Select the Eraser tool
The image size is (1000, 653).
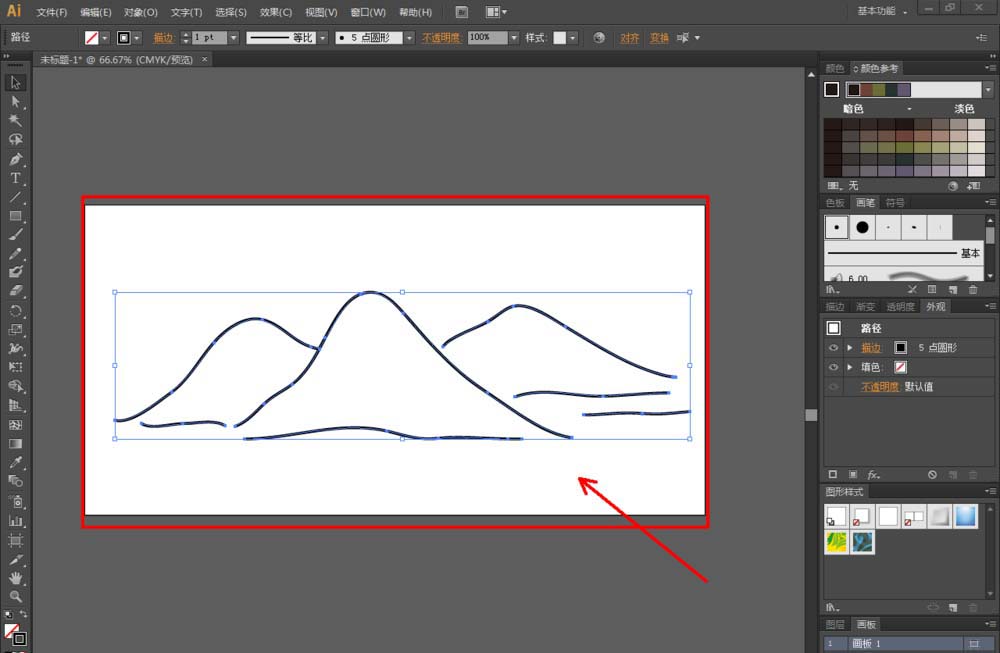15,291
